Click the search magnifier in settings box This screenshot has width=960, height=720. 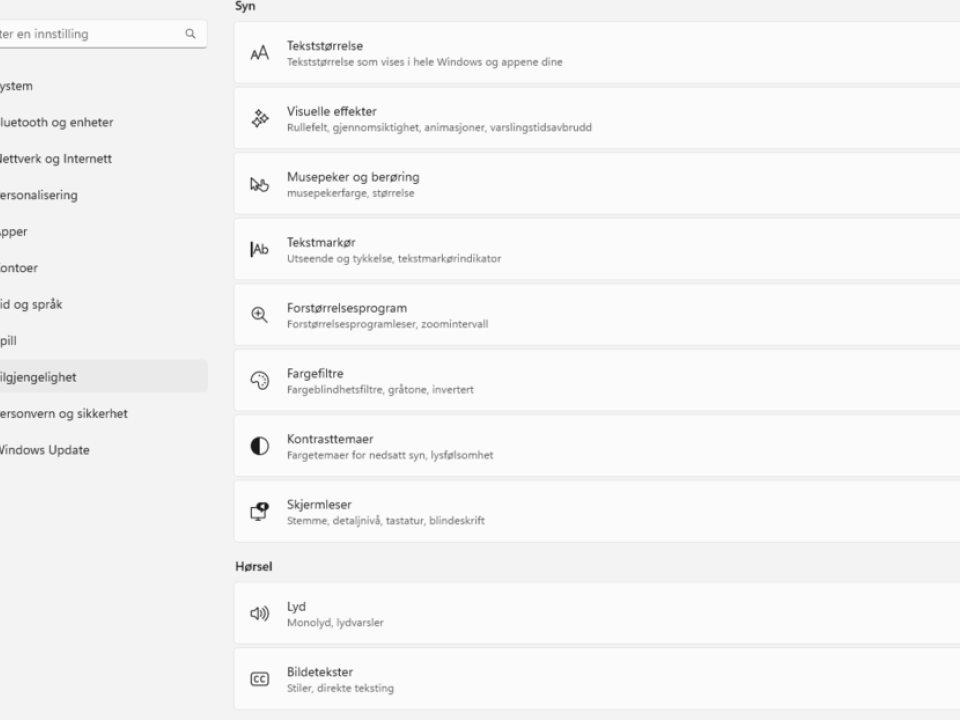(x=190, y=34)
